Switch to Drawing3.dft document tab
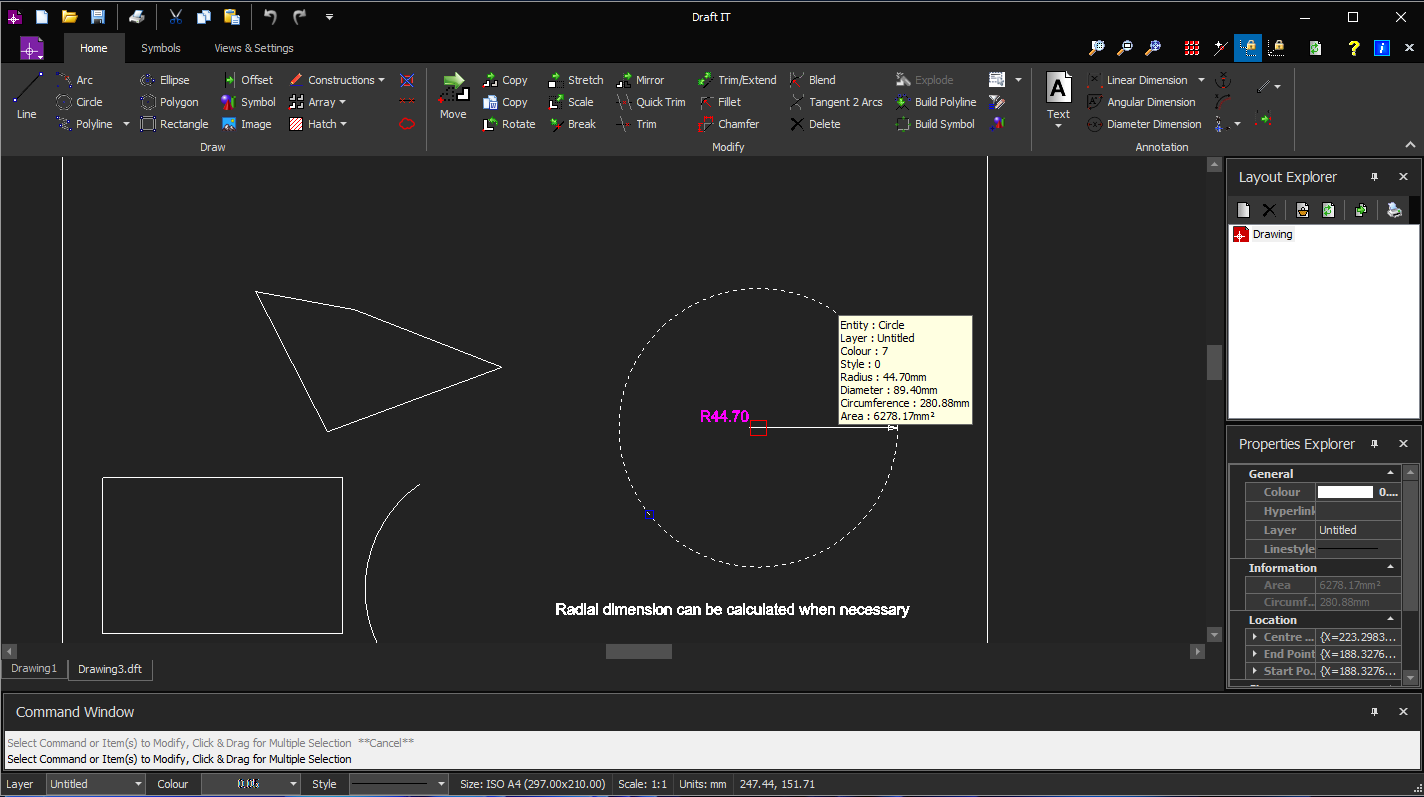Screen dimensions: 1424x797 pyautogui.click(x=111, y=669)
